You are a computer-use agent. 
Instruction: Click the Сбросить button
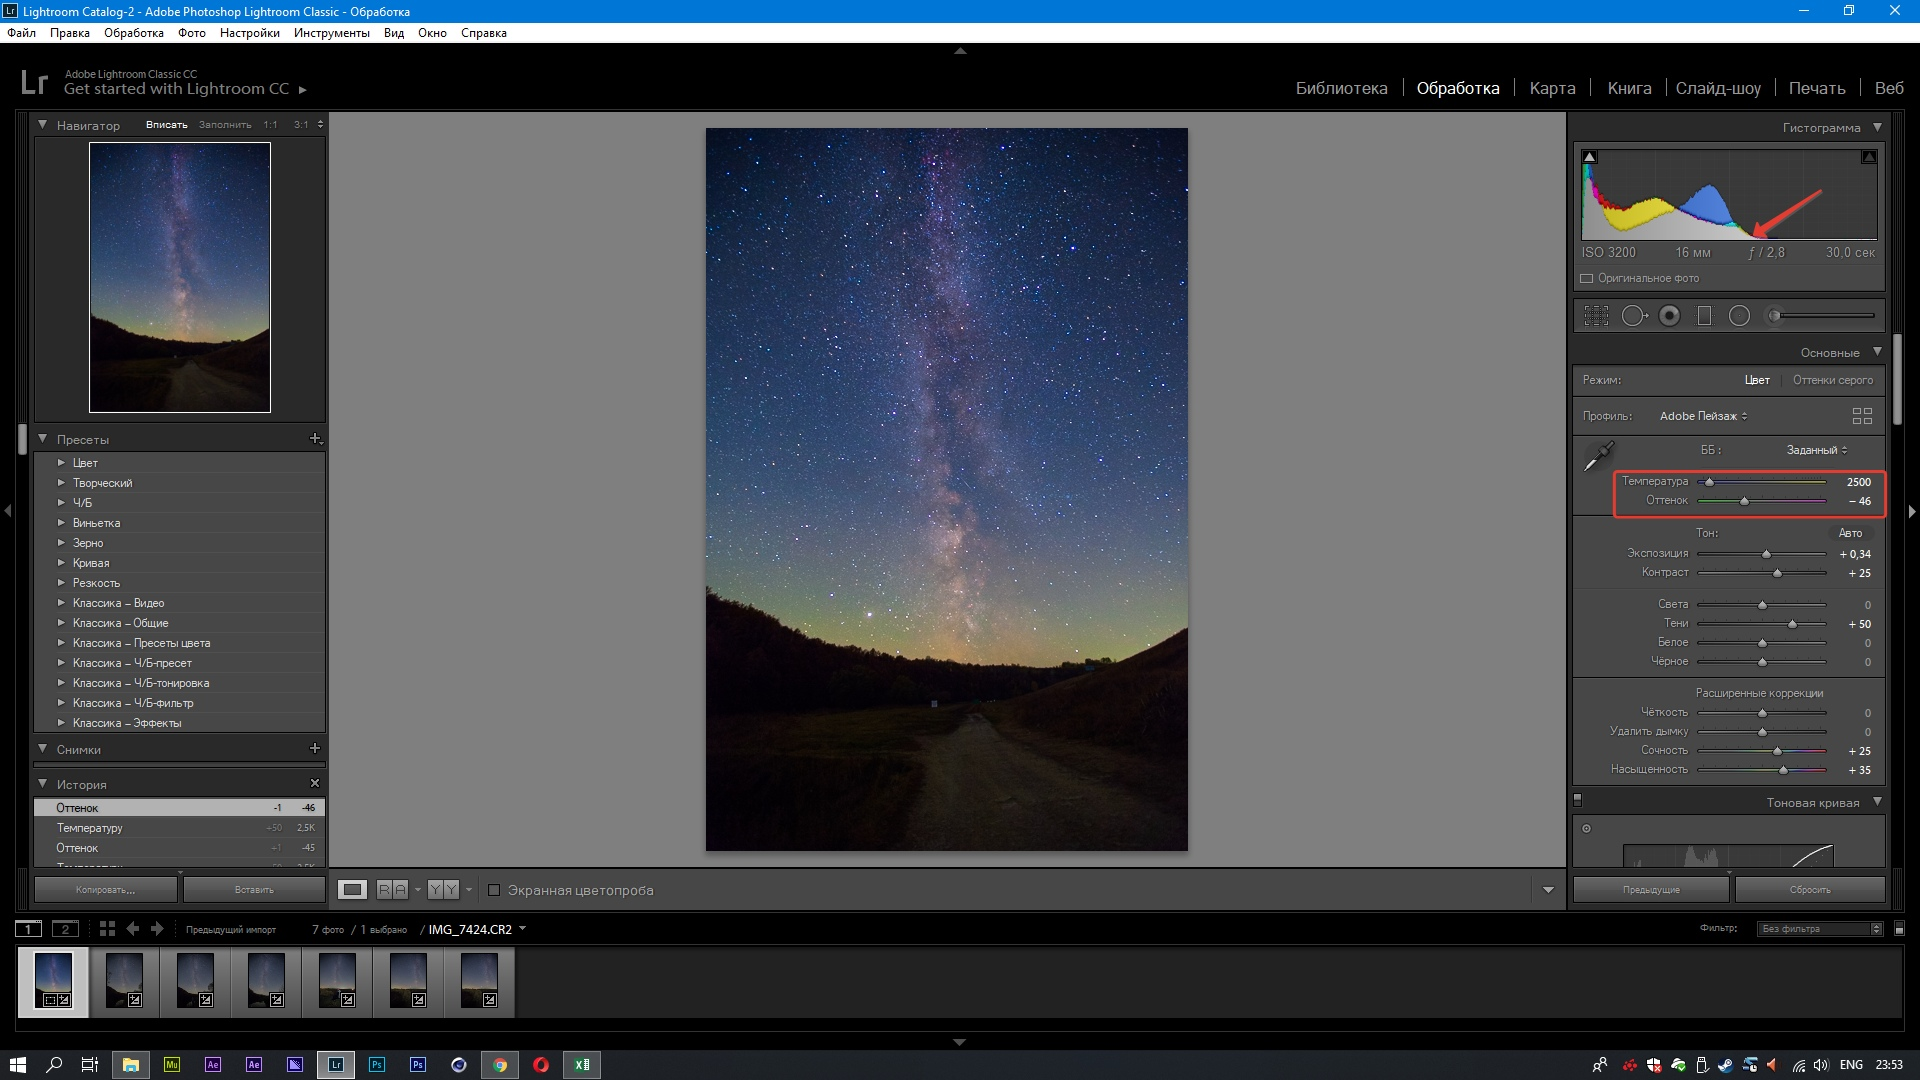(1810, 889)
